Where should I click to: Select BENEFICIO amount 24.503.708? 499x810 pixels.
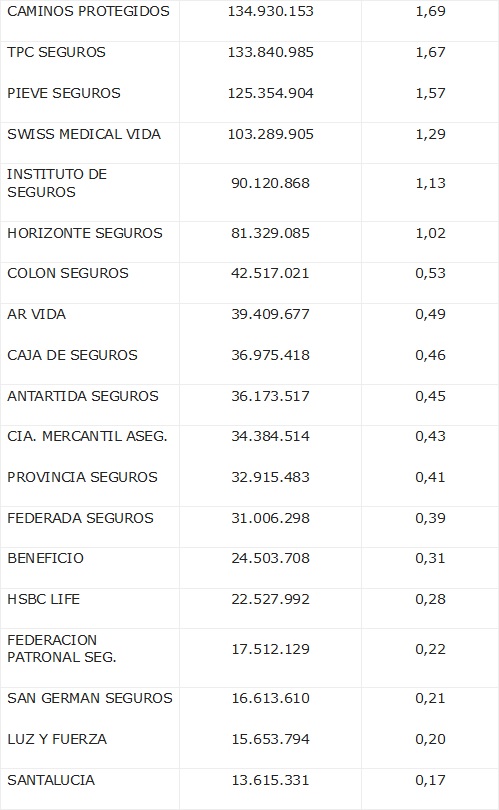pyautogui.click(x=270, y=558)
